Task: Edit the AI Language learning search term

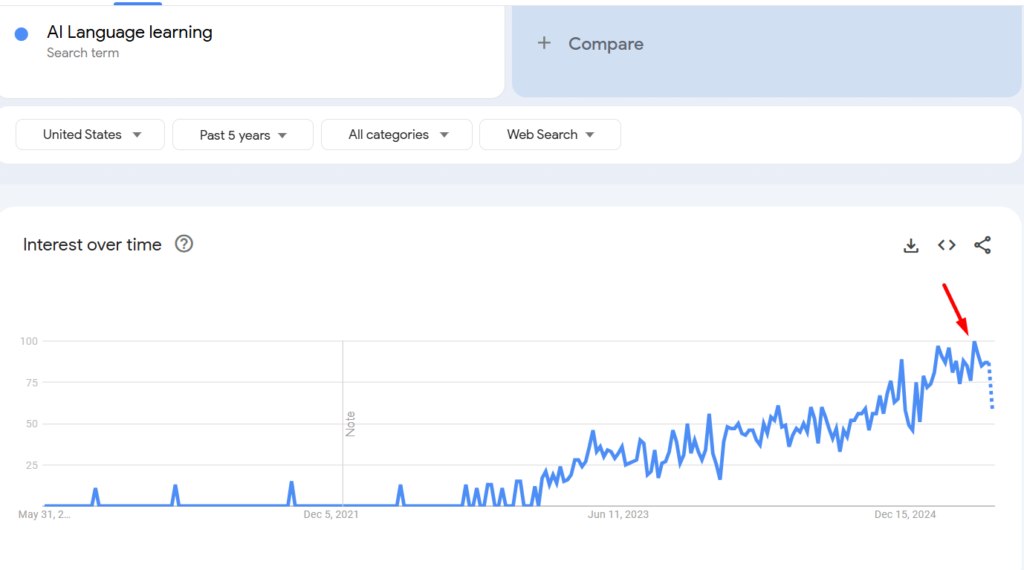Action: (129, 32)
